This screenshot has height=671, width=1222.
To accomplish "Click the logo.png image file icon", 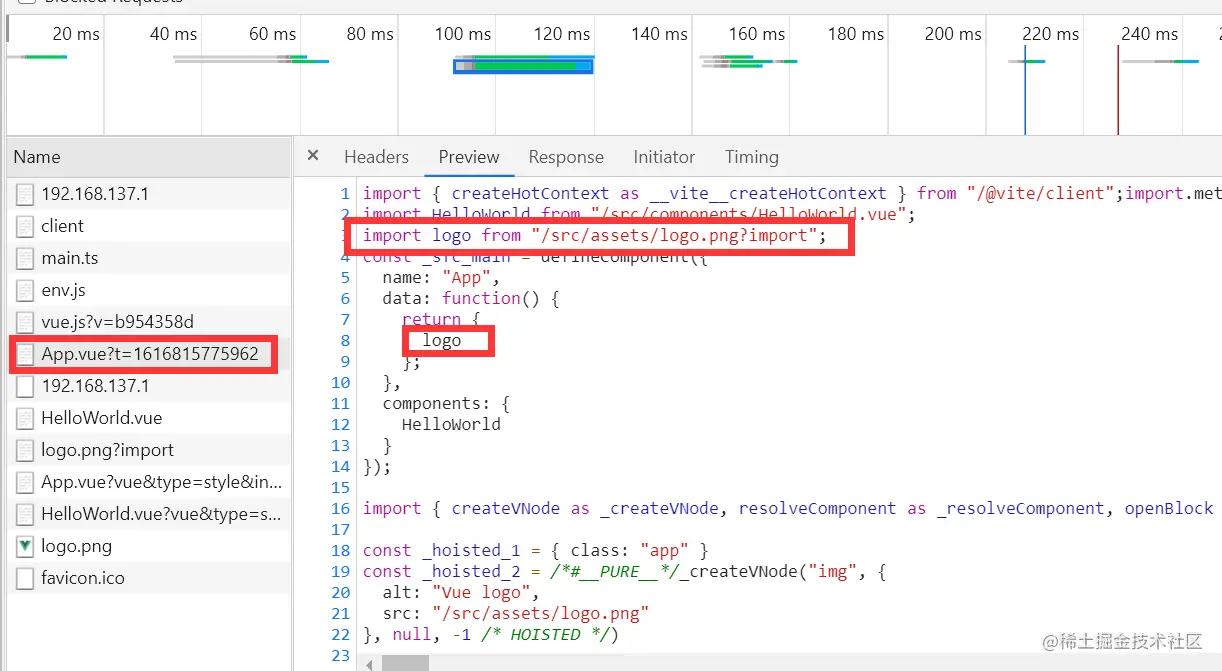I will pyautogui.click(x=24, y=546).
